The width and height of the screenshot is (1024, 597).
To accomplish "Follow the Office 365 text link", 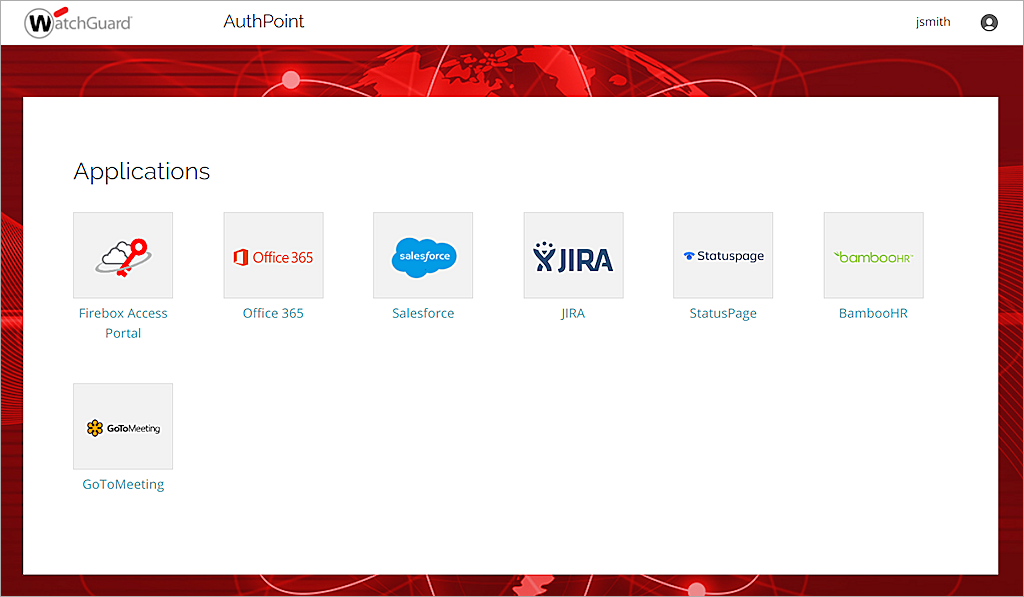I will [x=273, y=313].
